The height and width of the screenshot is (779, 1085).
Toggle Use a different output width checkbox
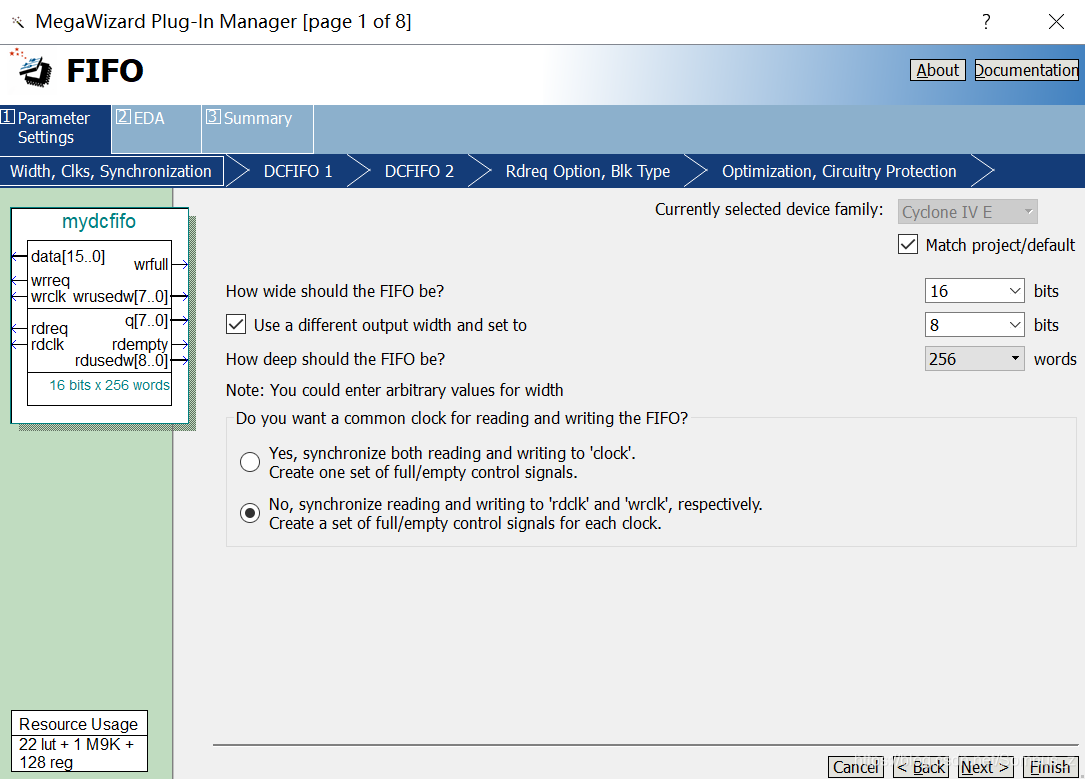[236, 324]
